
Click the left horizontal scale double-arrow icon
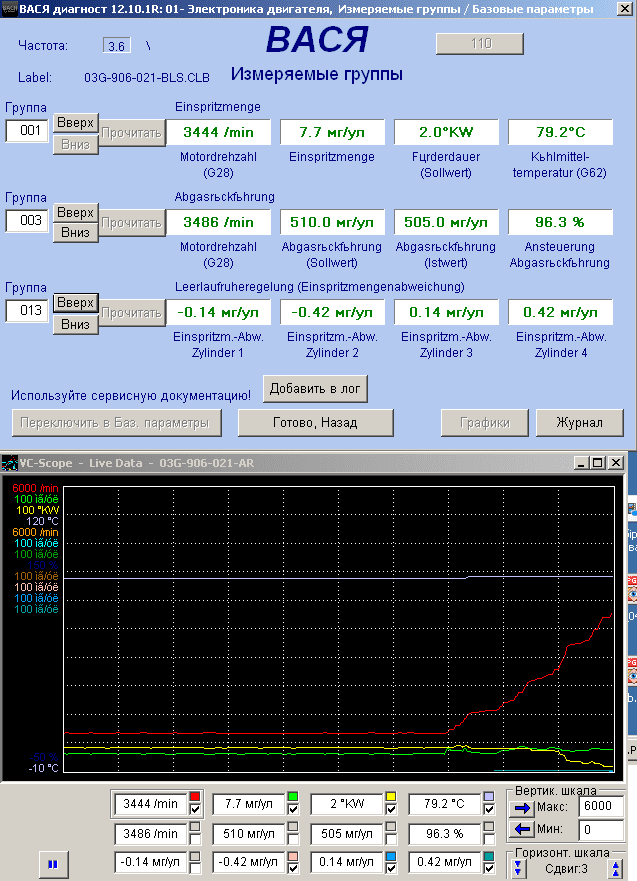pyautogui.click(x=518, y=869)
